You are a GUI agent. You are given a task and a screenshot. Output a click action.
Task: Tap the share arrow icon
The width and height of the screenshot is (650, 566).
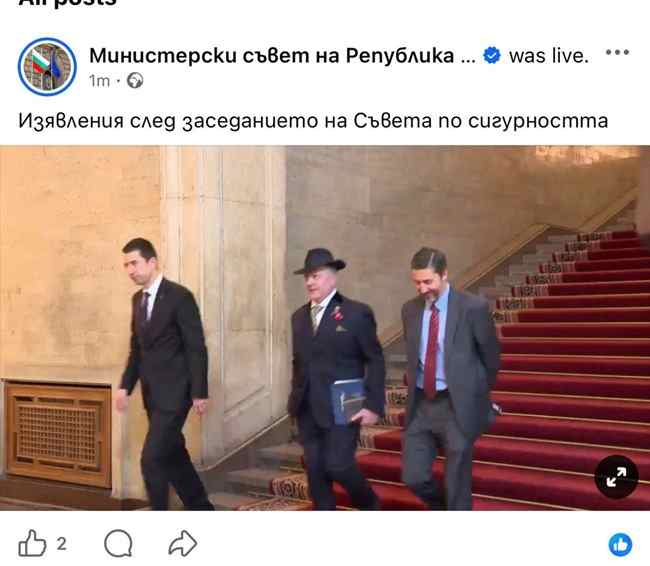182,543
